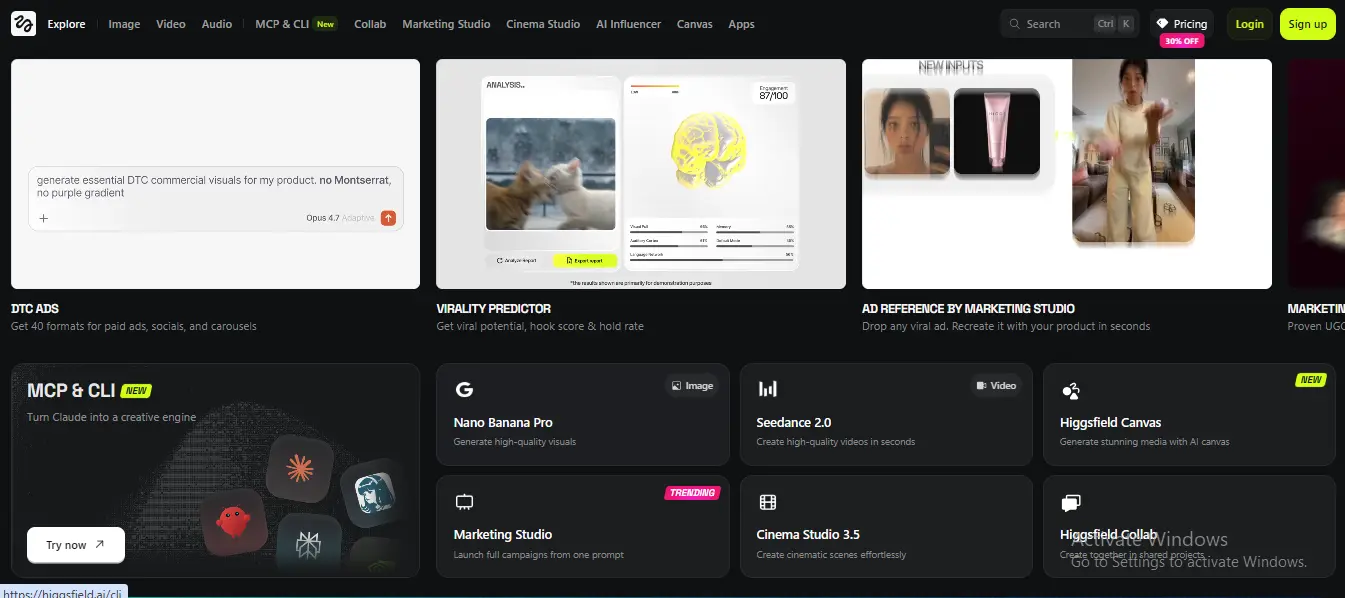This screenshot has height=598, width=1345.
Task: Click the Pricing button
Action: pyautogui.click(x=1181, y=24)
